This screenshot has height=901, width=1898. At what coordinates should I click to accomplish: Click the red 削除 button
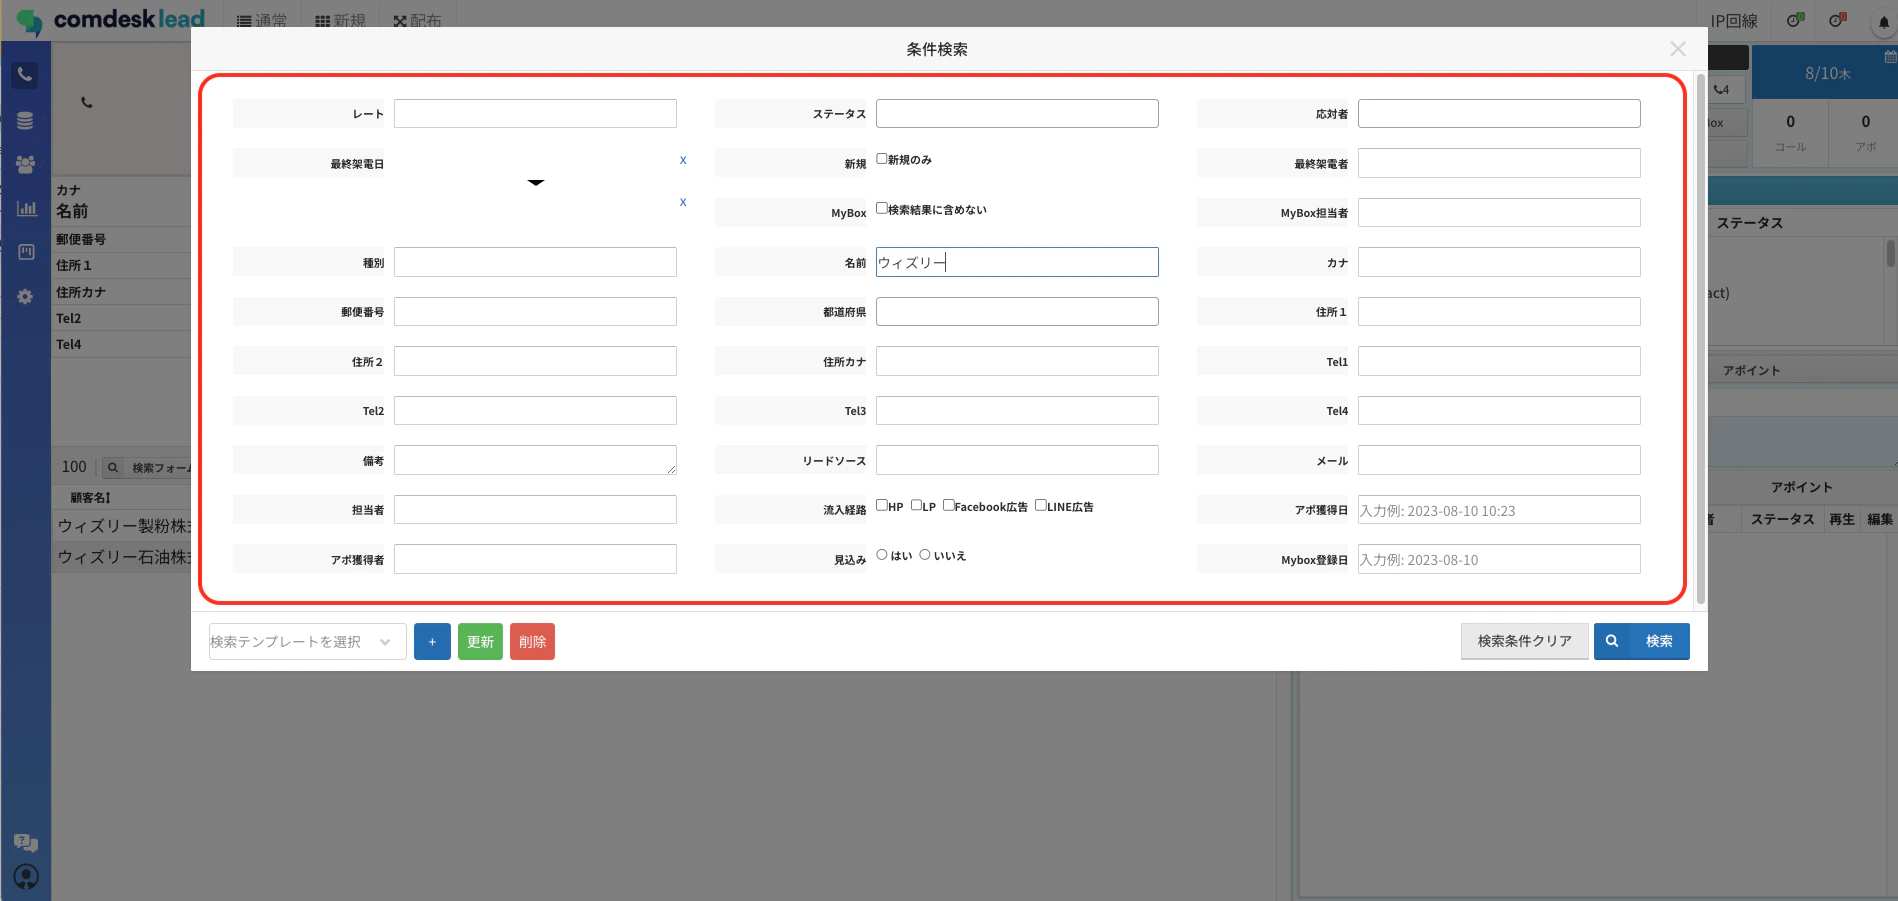pos(532,642)
